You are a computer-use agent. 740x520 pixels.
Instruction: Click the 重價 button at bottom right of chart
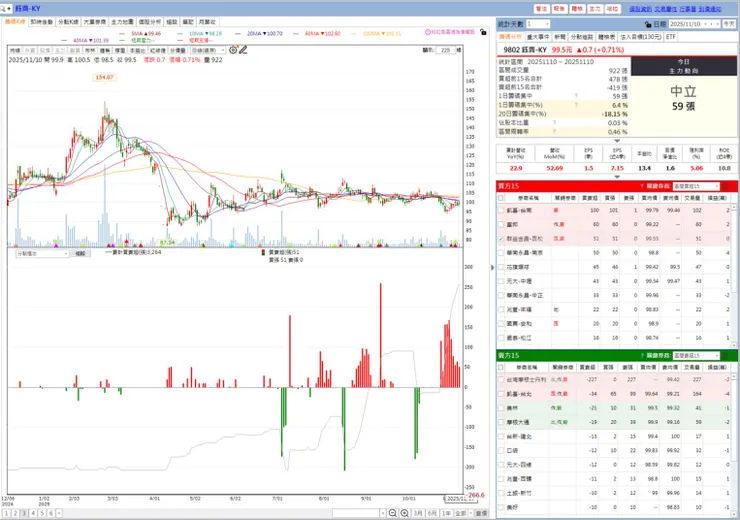pyautogui.click(x=481, y=513)
